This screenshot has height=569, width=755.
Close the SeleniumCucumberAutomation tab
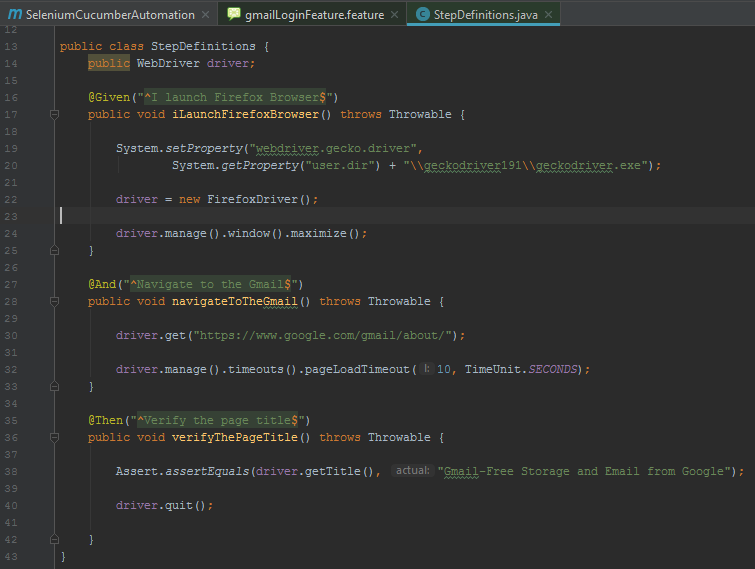206,15
